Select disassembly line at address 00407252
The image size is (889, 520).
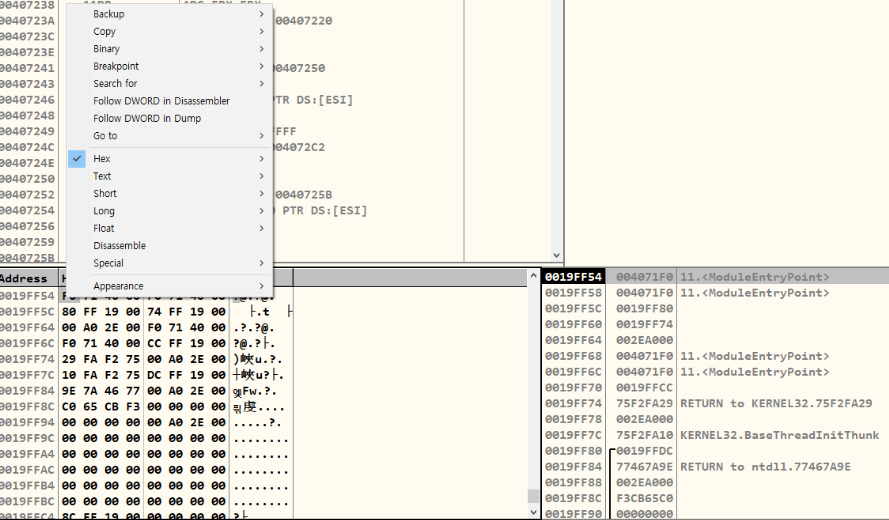click(27, 195)
